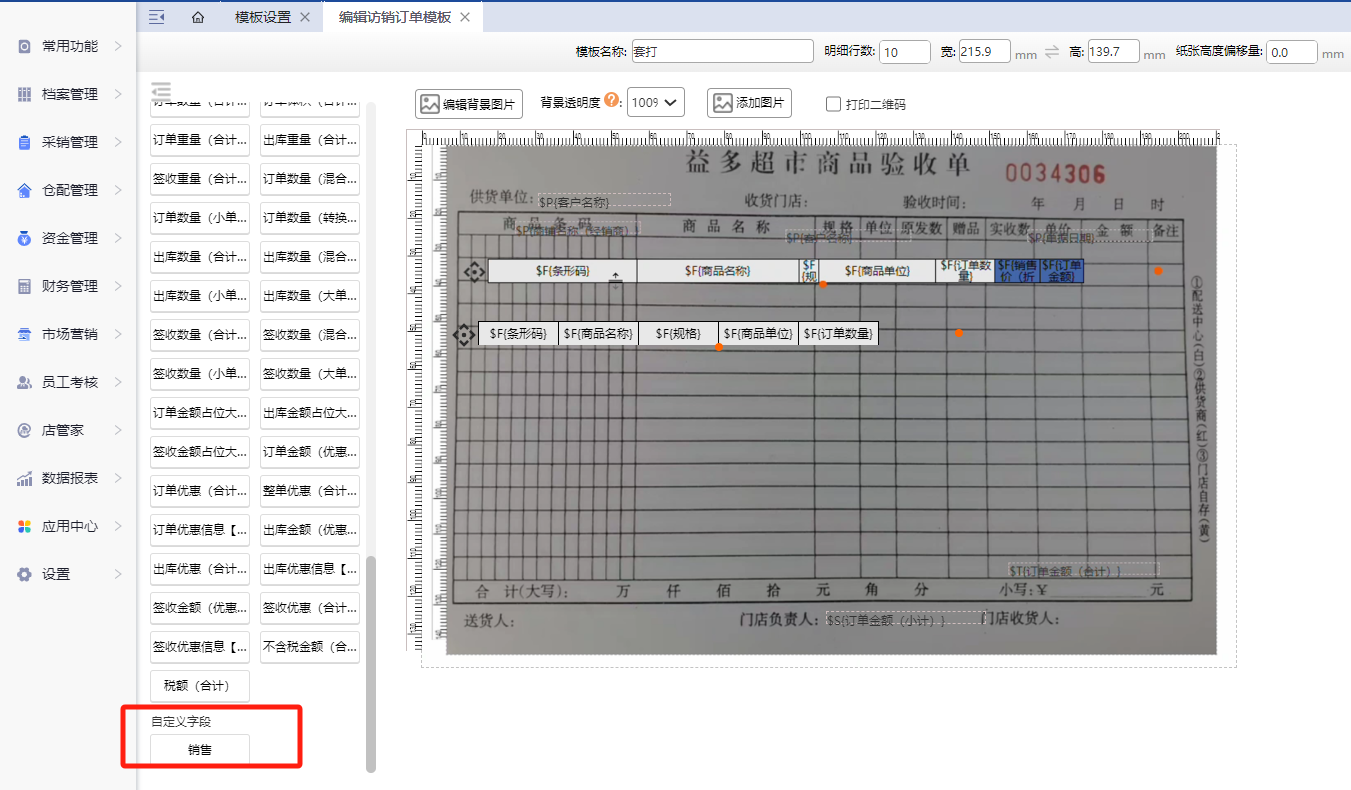
Task: Click the background transparency help icon
Action: point(612,101)
